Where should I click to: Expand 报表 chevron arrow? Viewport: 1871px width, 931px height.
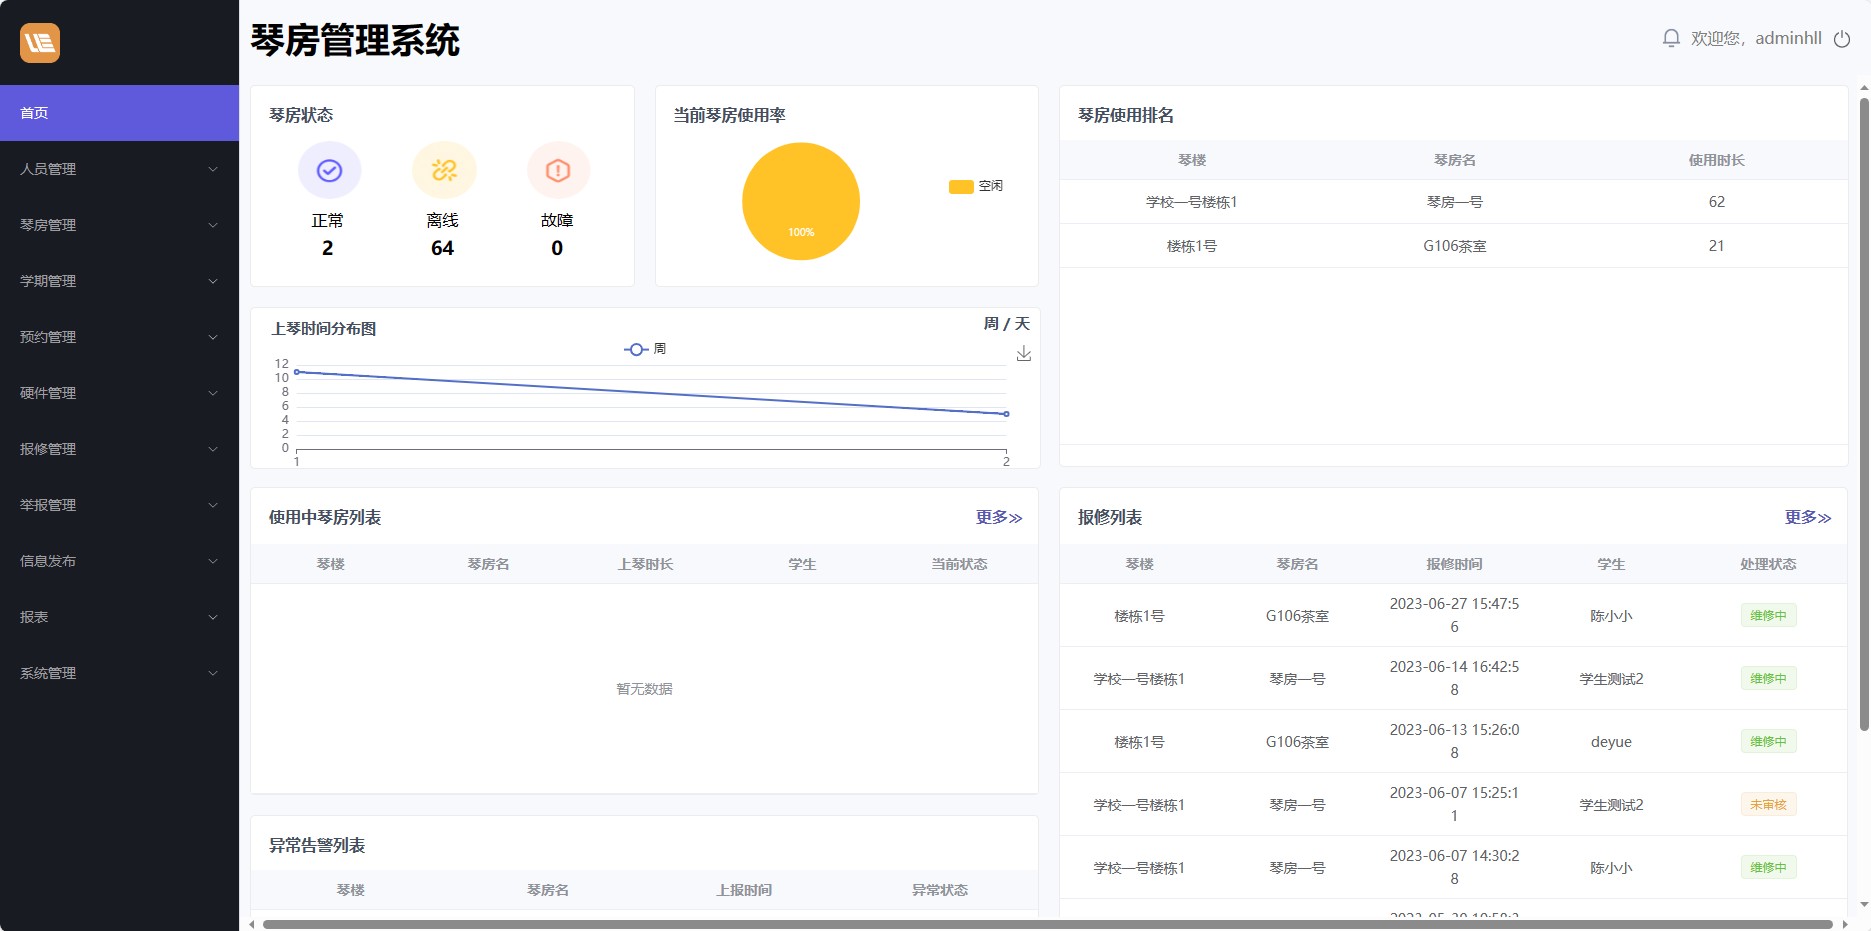pyautogui.click(x=213, y=617)
